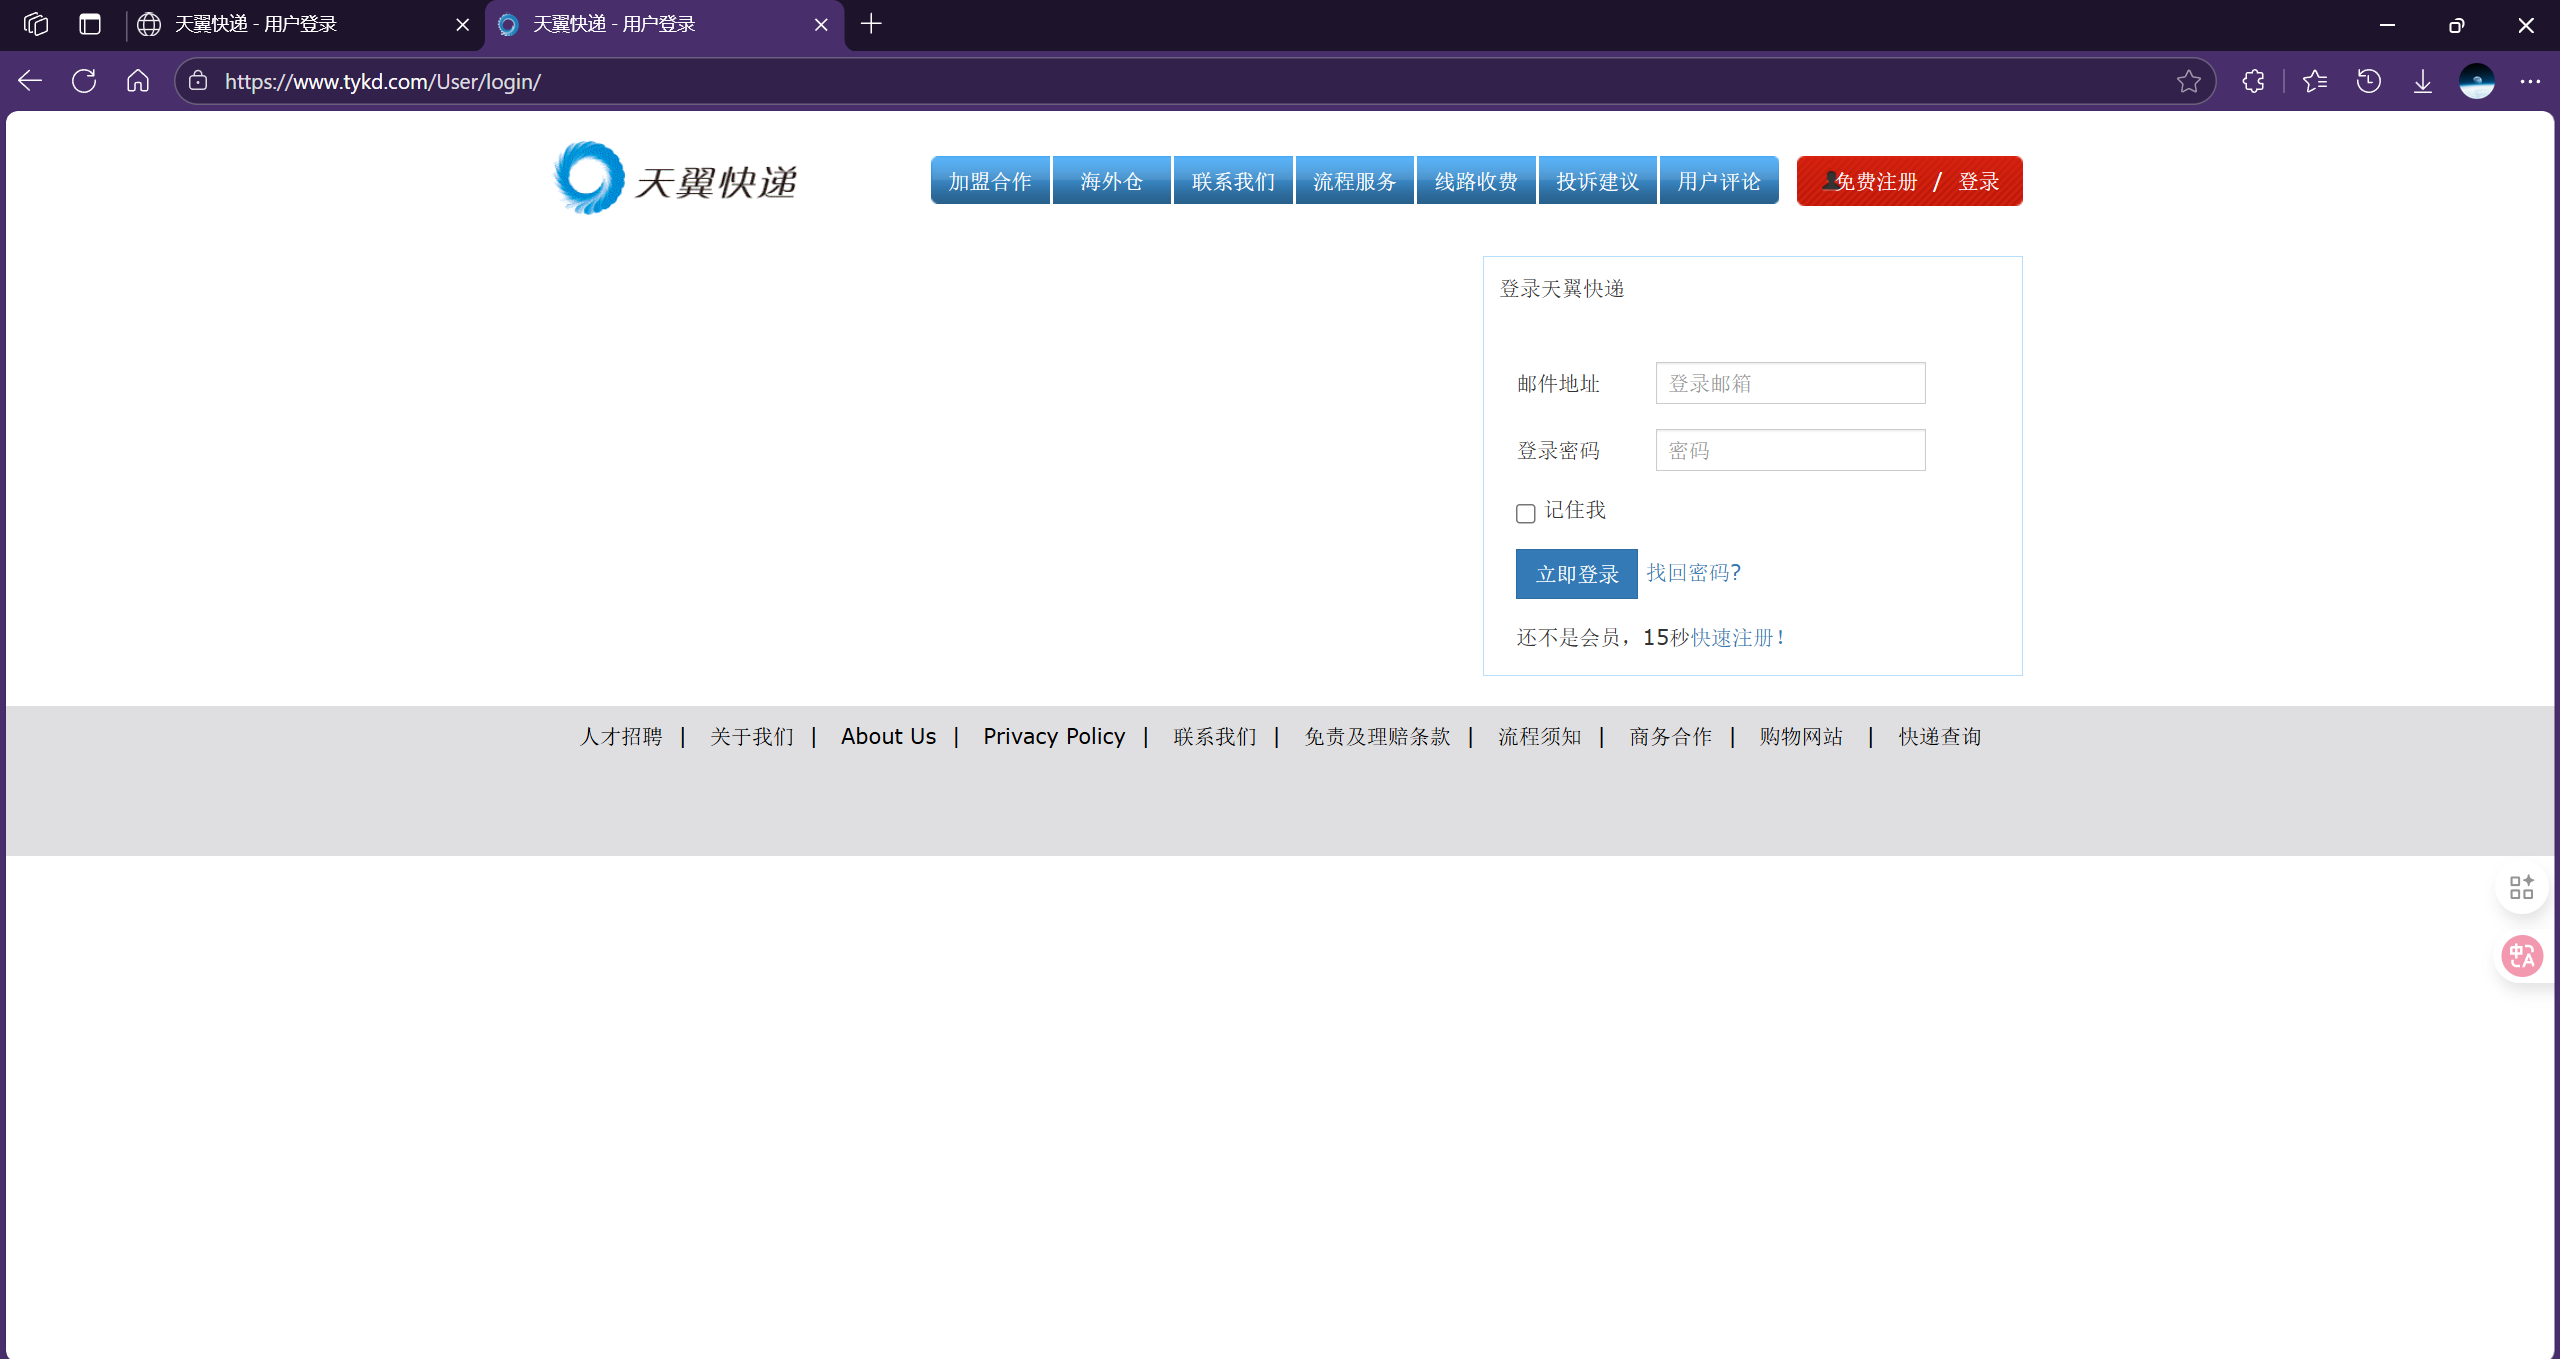The height and width of the screenshot is (1359, 2560).
Task: Click the browser refresh icon
Action: pyautogui.click(x=84, y=81)
